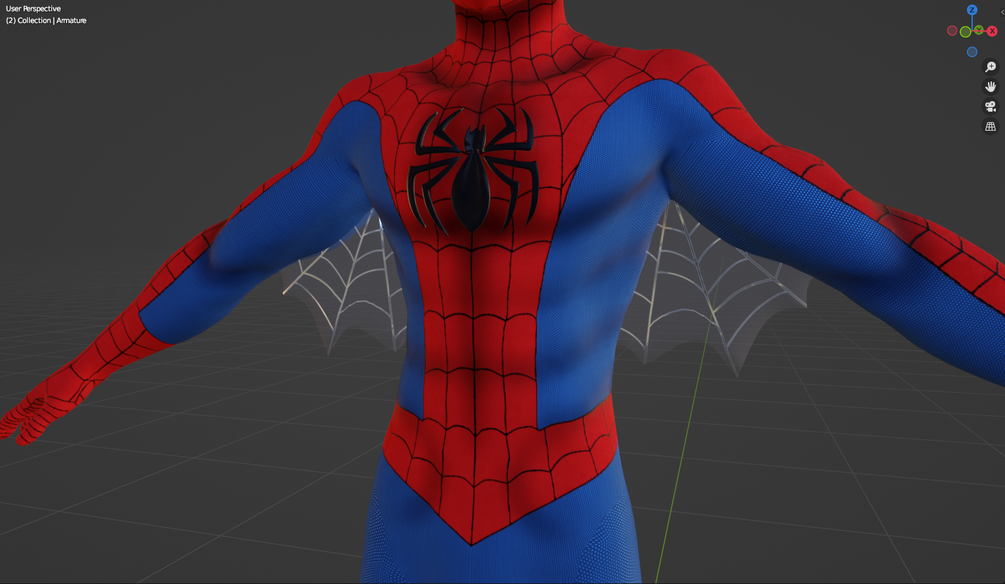Click the zoom magnifier viewport button
Viewport: 1005px width, 584px height.
[990, 67]
